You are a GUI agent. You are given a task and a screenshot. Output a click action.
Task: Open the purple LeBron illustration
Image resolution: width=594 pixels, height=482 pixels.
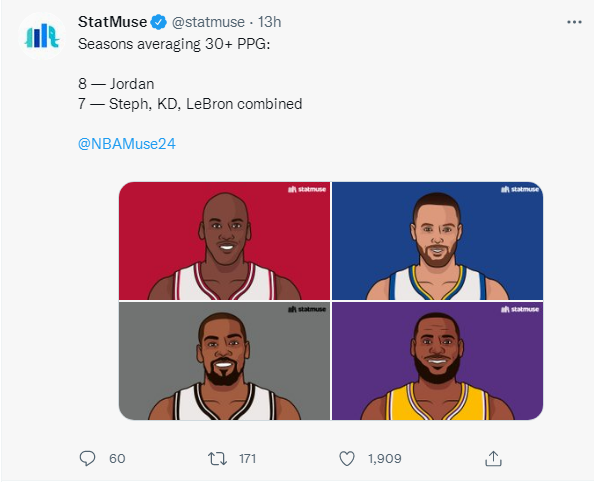[438, 361]
